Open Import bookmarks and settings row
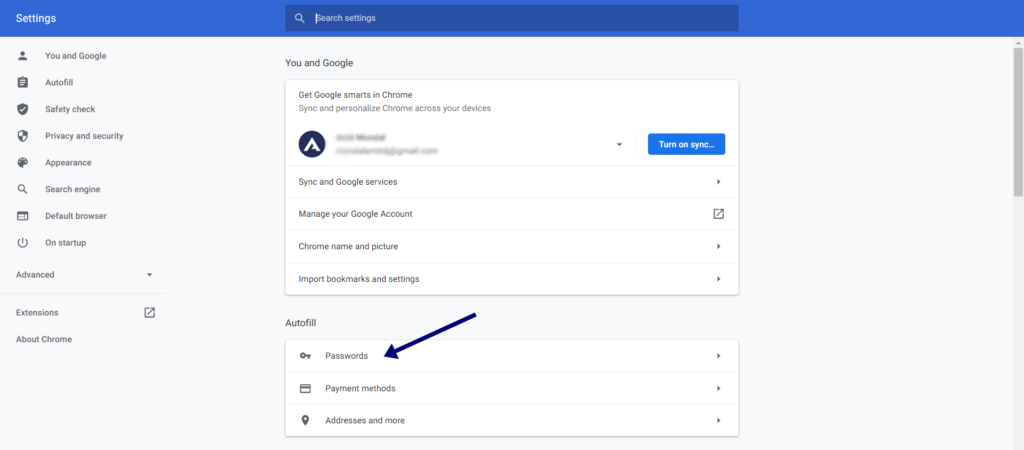The image size is (1024, 450). [x=512, y=279]
